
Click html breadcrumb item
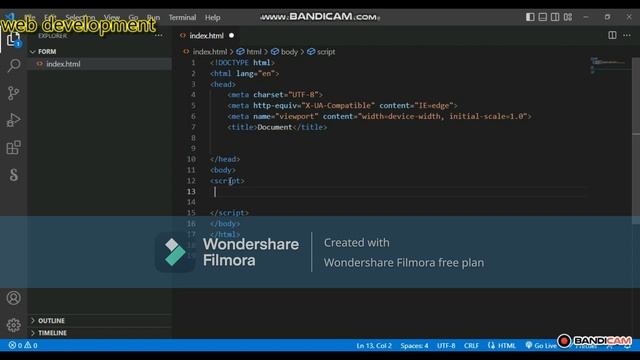tap(253, 52)
